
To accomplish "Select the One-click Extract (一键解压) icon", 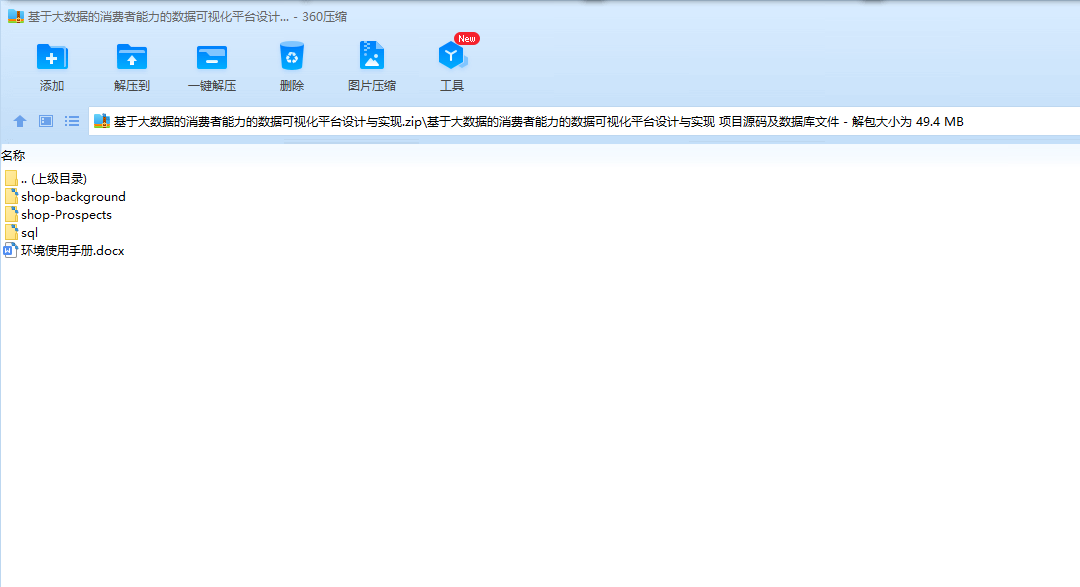I will pos(211,57).
